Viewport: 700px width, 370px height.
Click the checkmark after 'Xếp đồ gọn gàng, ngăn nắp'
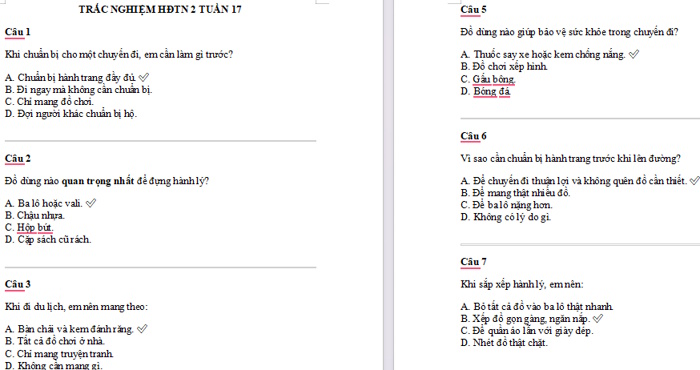[x=598, y=319]
